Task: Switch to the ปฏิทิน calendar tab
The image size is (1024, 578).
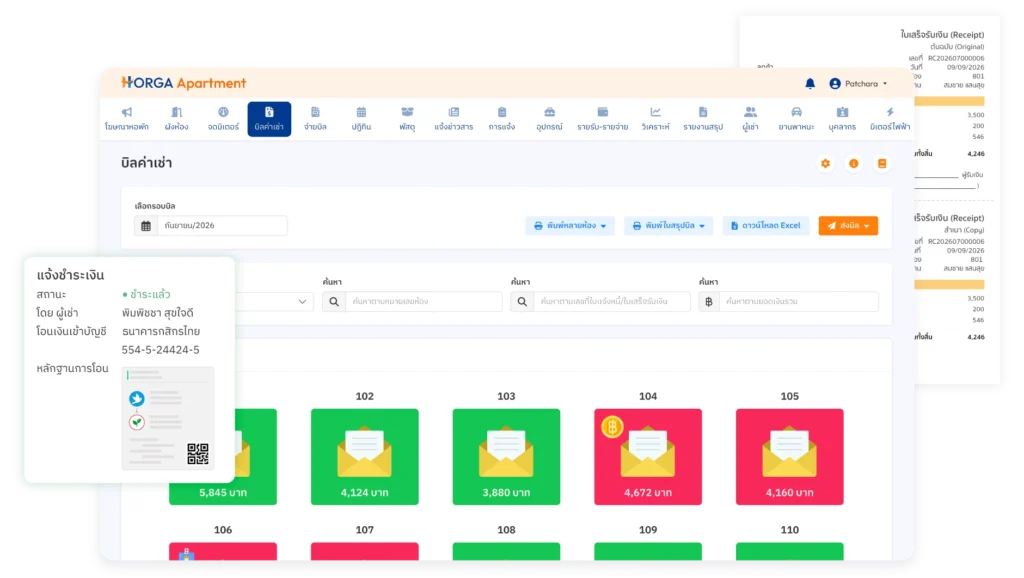Action: coord(361,119)
